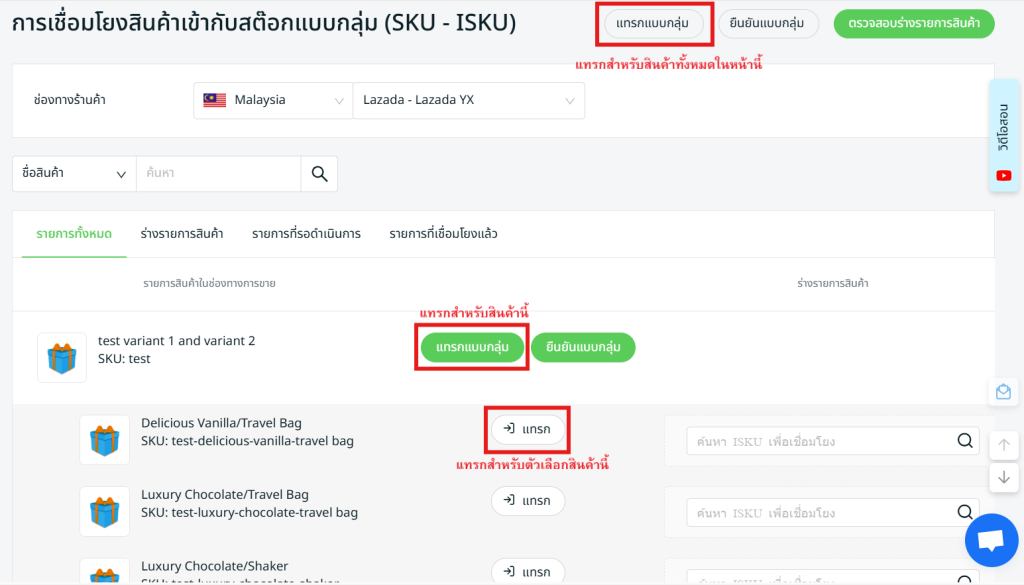
Task: Click the search magnifier icon button
Action: [319, 173]
